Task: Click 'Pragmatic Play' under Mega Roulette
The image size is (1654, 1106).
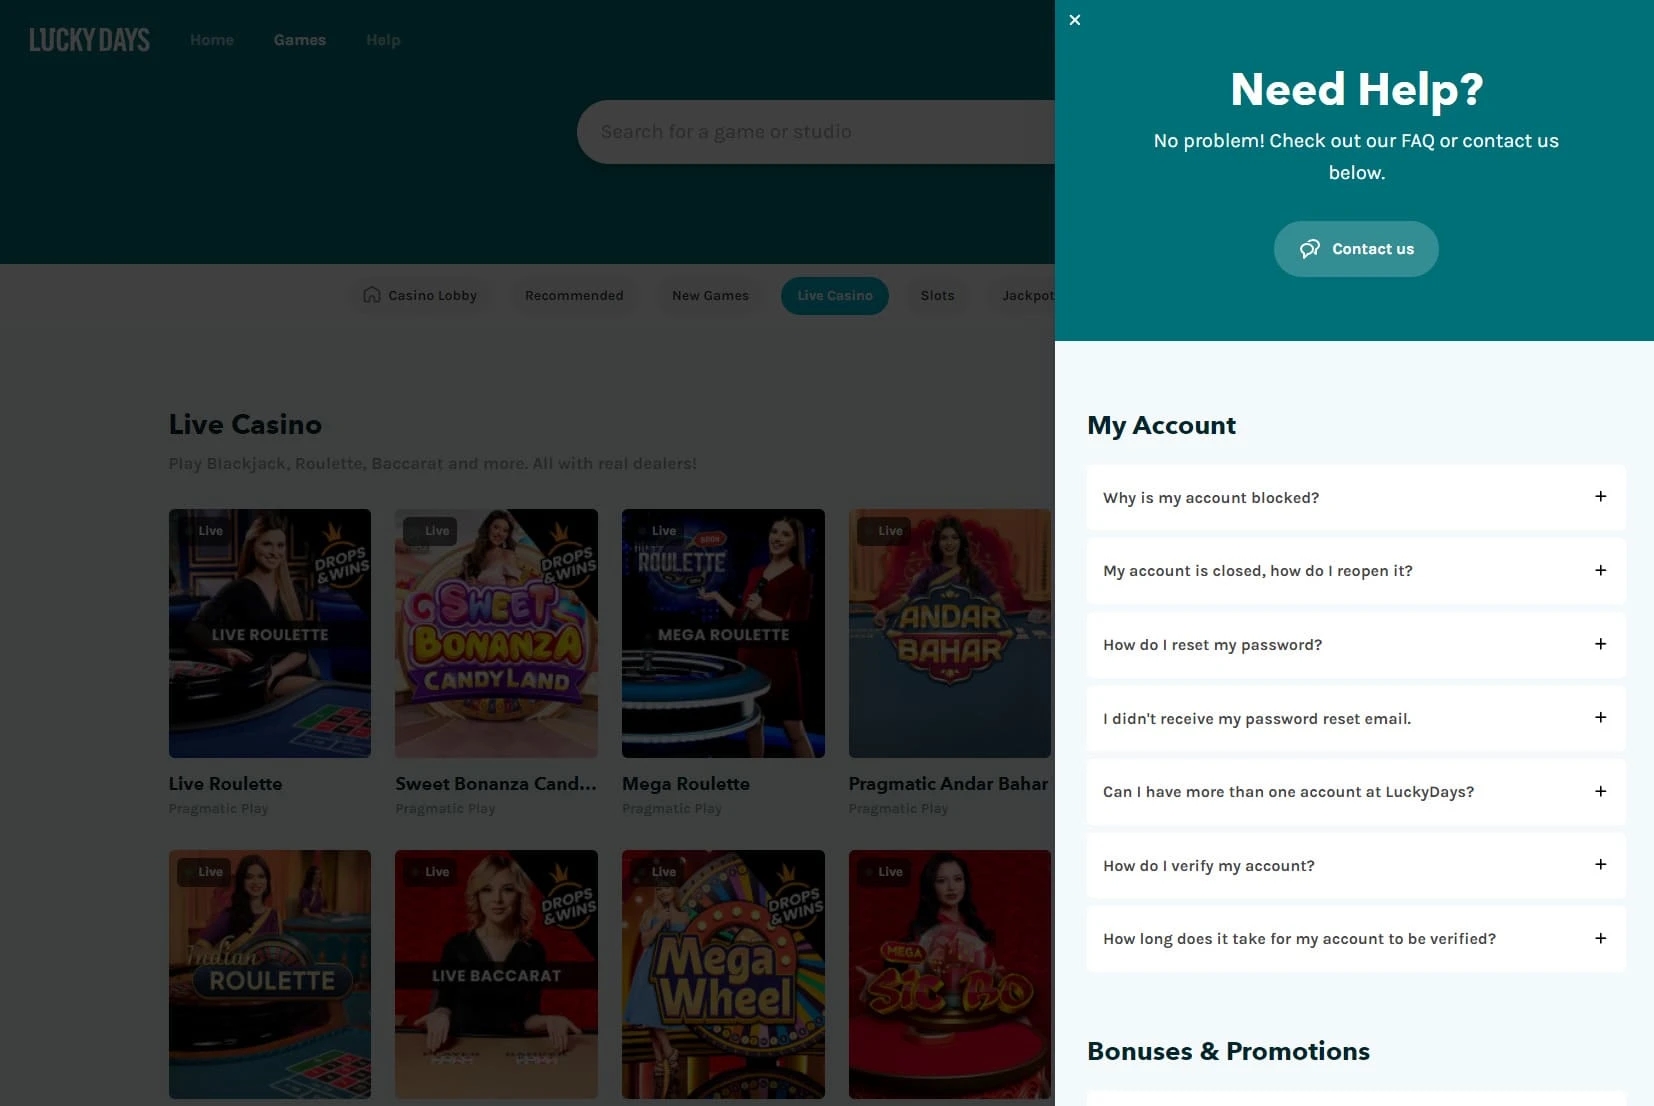Action: pyautogui.click(x=672, y=809)
